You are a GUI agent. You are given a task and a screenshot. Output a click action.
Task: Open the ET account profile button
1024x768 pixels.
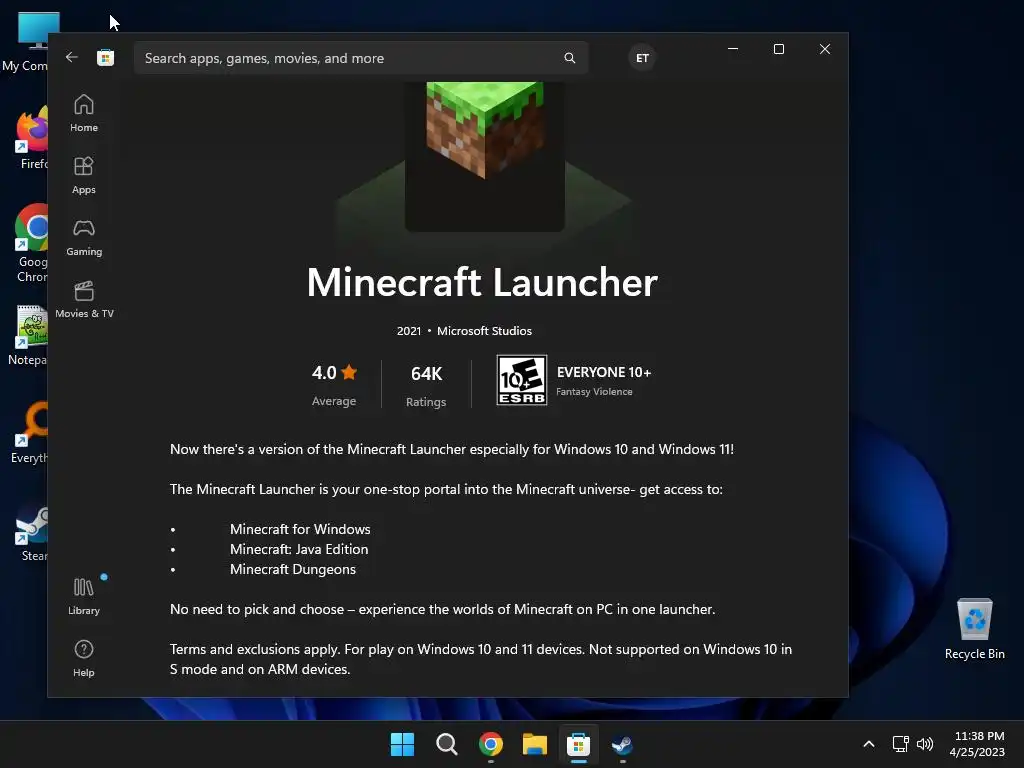point(642,58)
